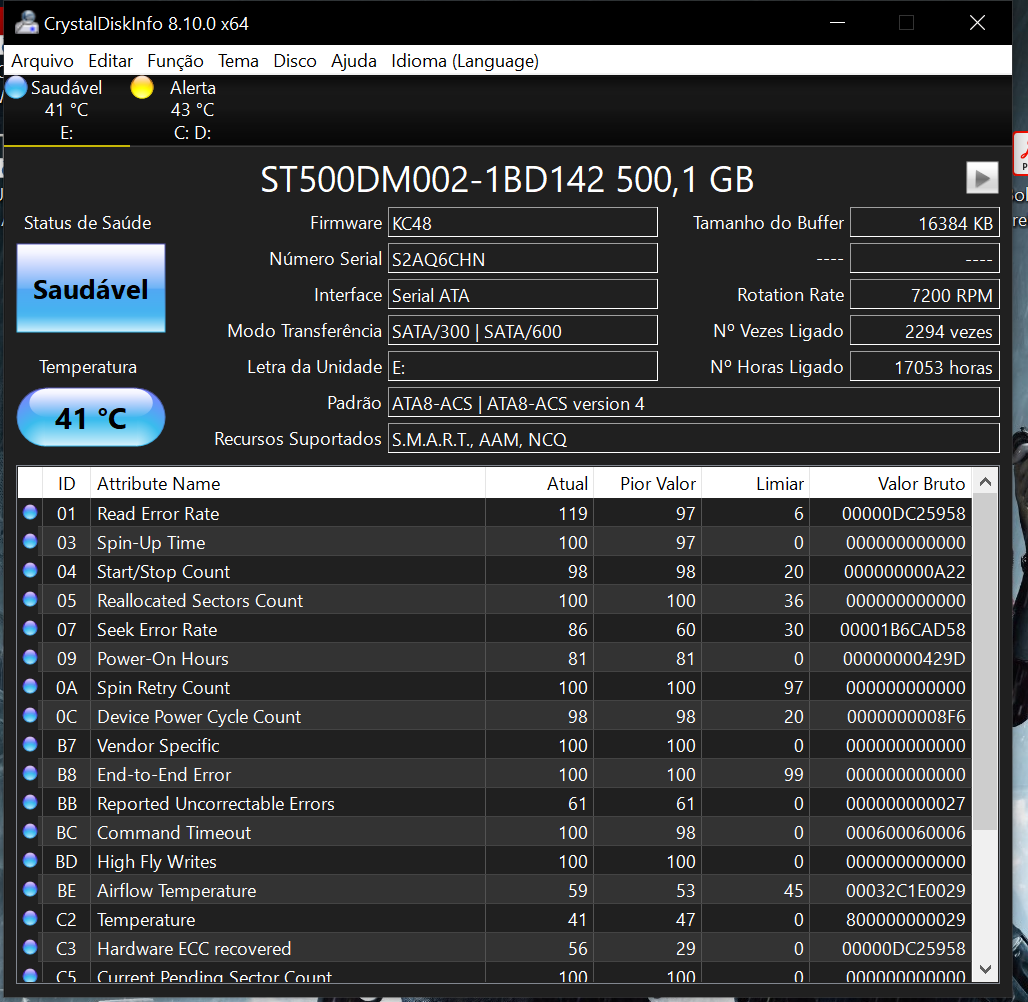1028x1002 pixels.
Task: Open the Editar menu
Action: click(x=110, y=61)
